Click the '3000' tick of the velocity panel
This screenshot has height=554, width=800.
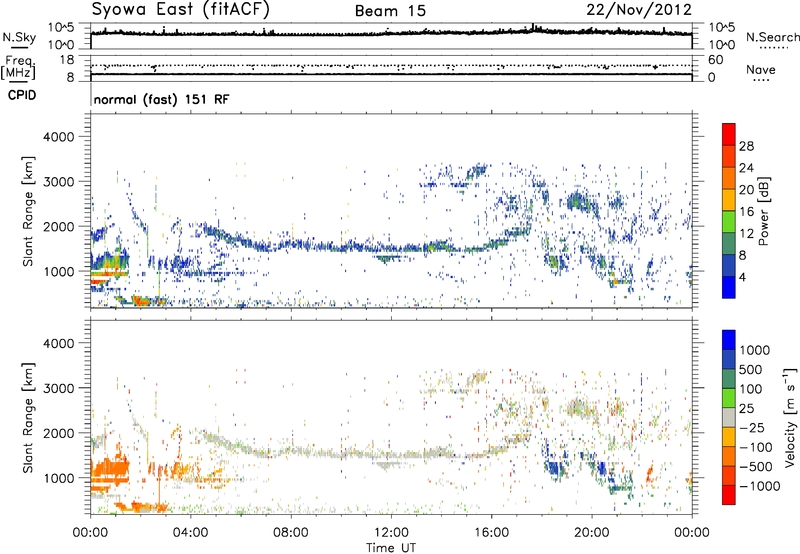click(59, 388)
